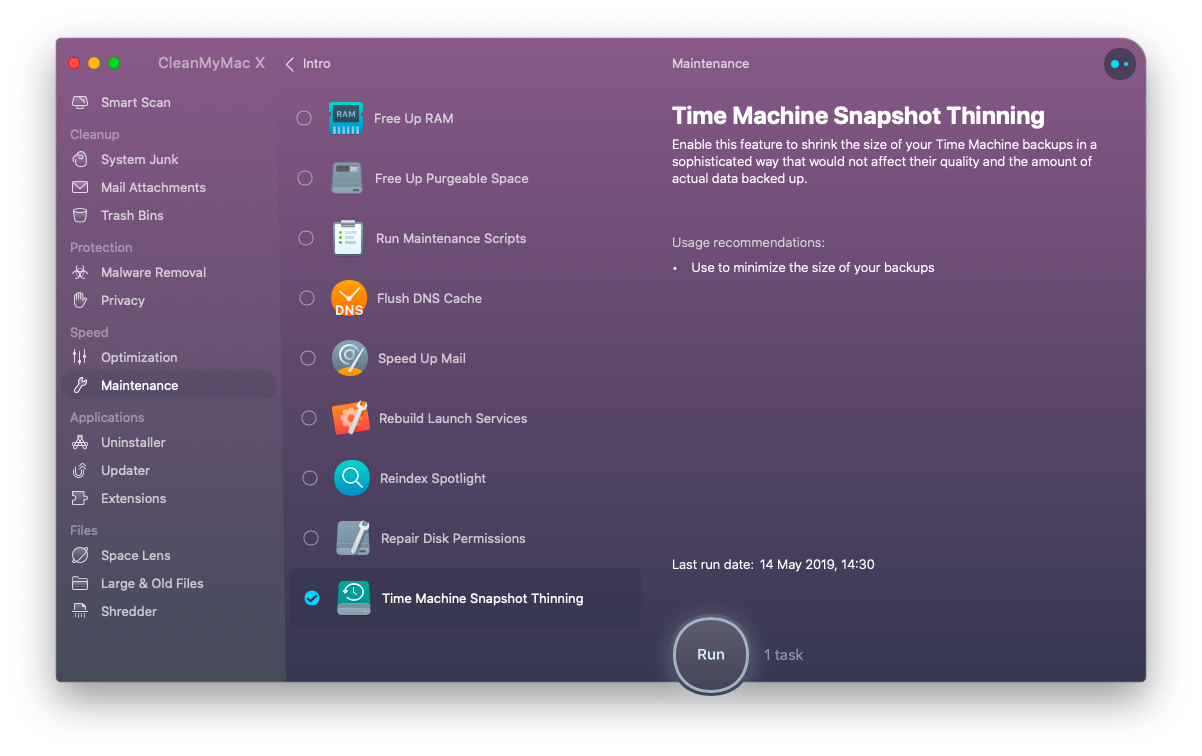Open the assistant dots icon in top-right

(1119, 64)
